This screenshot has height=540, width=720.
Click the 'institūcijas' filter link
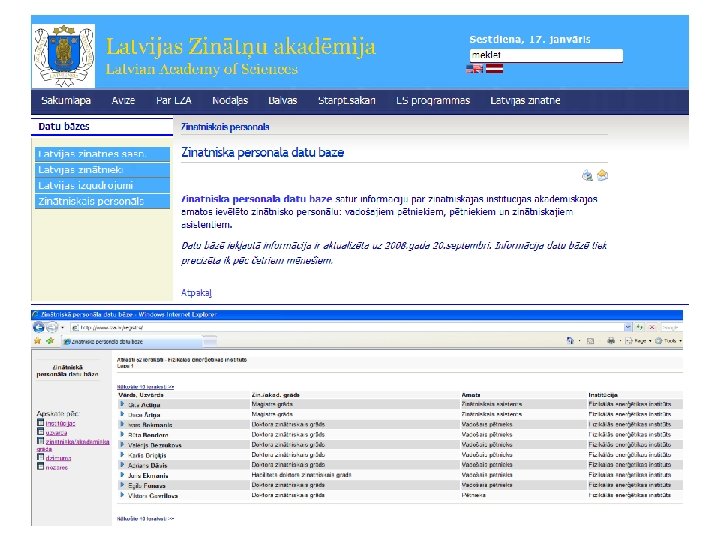point(60,423)
